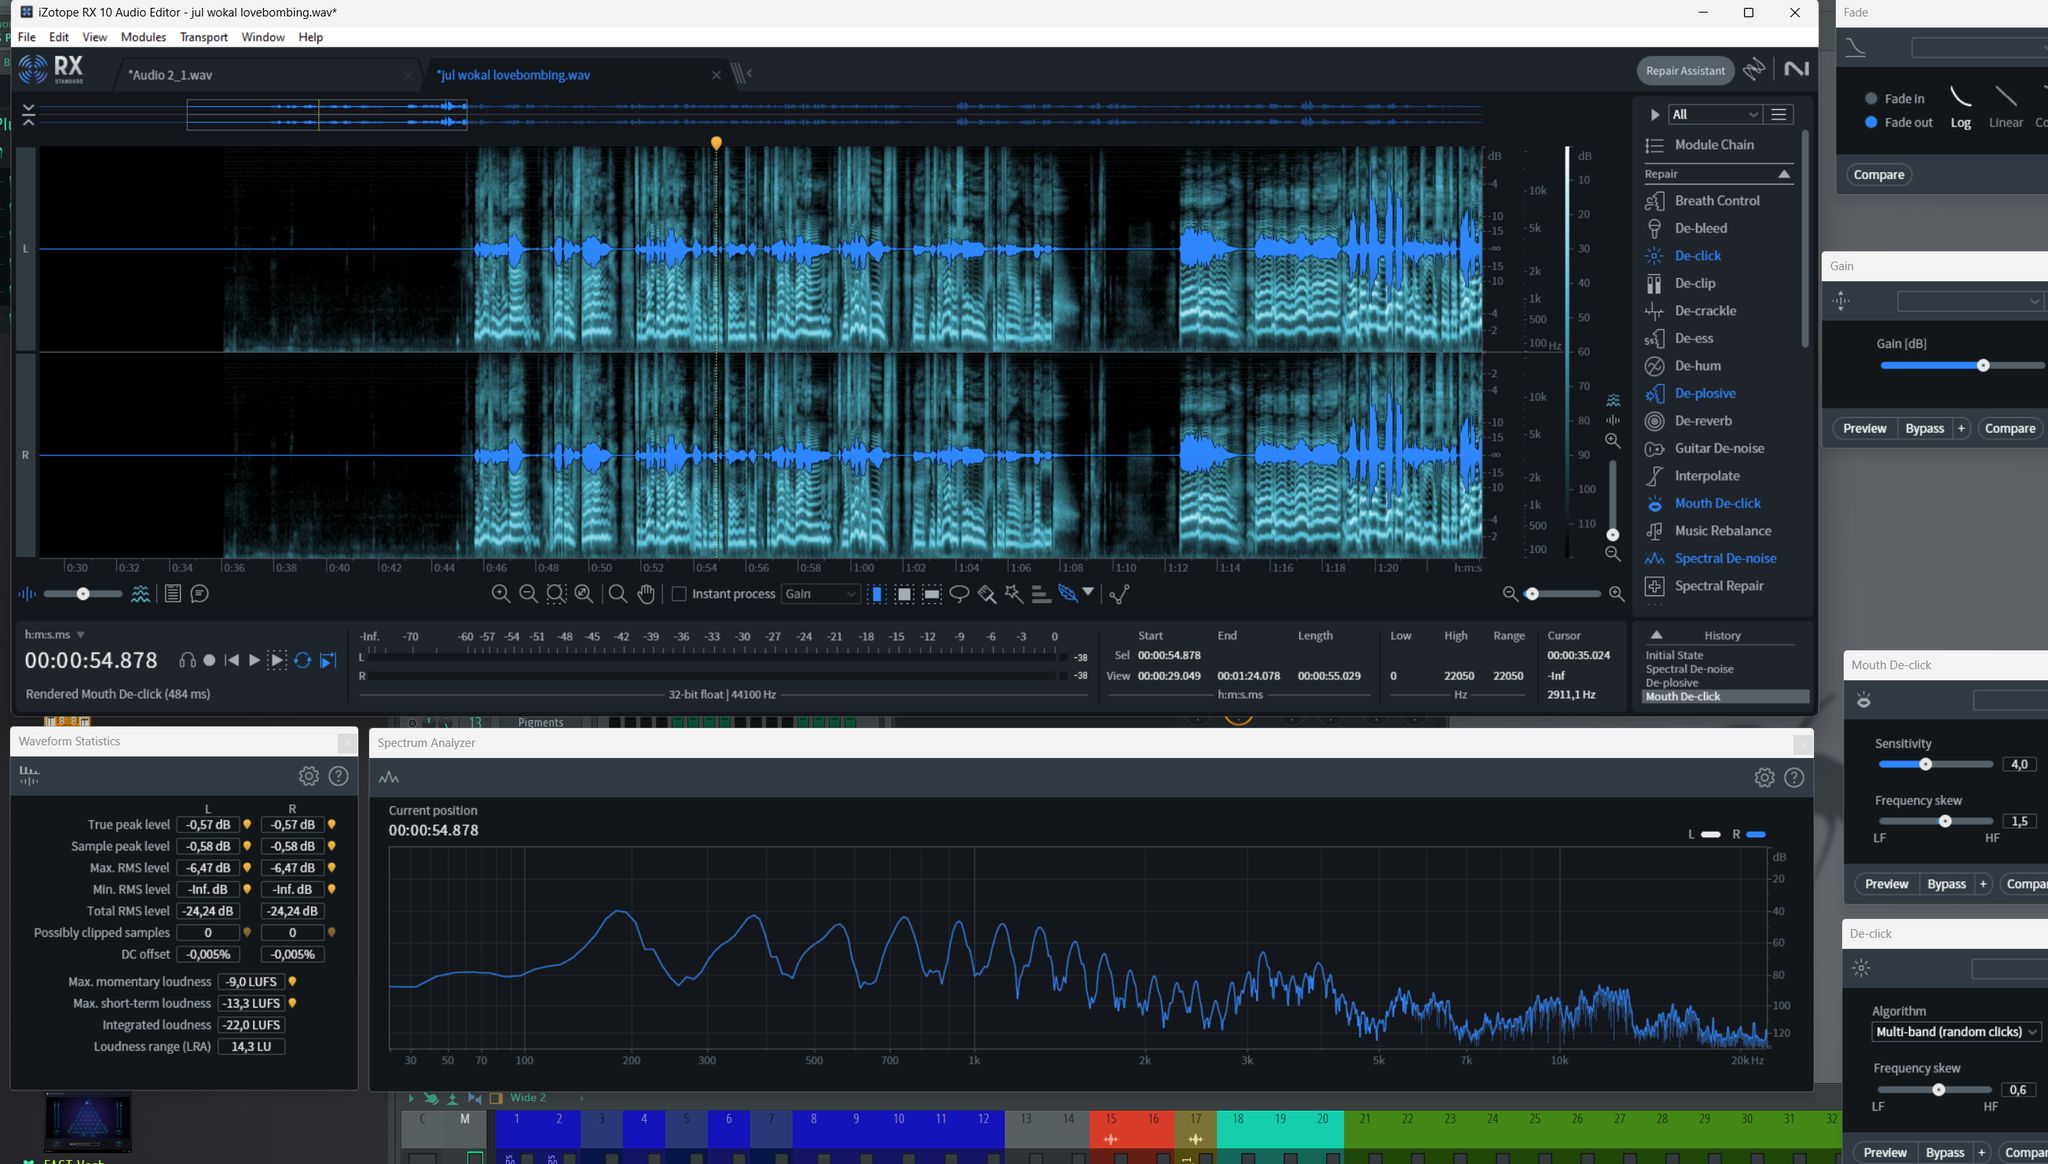Image resolution: width=2048 pixels, height=1164 pixels.
Task: Click Compare in the Fade panel
Action: pyautogui.click(x=1878, y=175)
